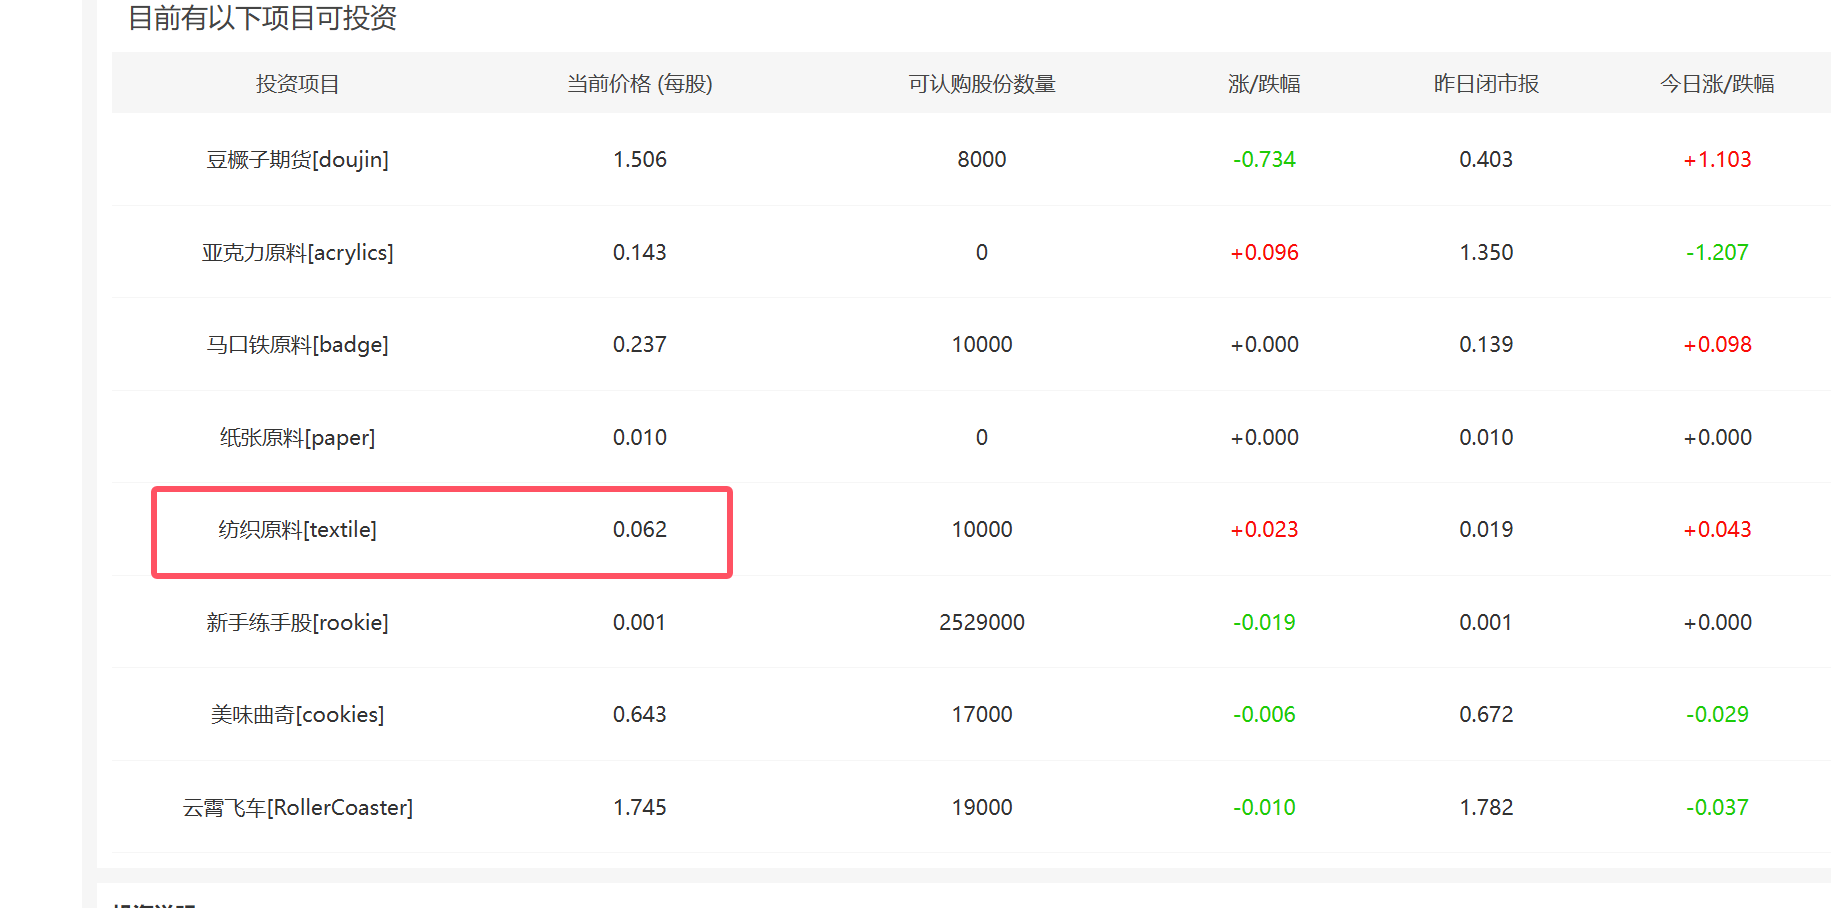
Task: Click rookie available shares 2529000
Action: [982, 623]
